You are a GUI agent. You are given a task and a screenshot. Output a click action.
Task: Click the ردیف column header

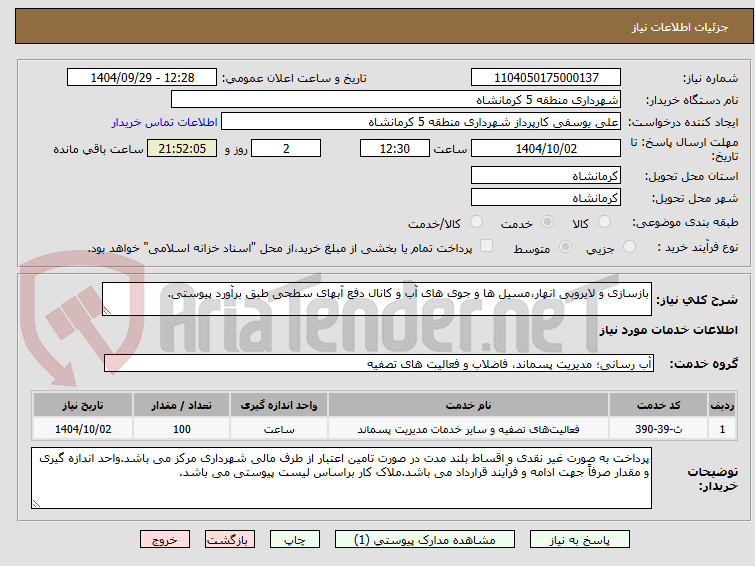722,405
